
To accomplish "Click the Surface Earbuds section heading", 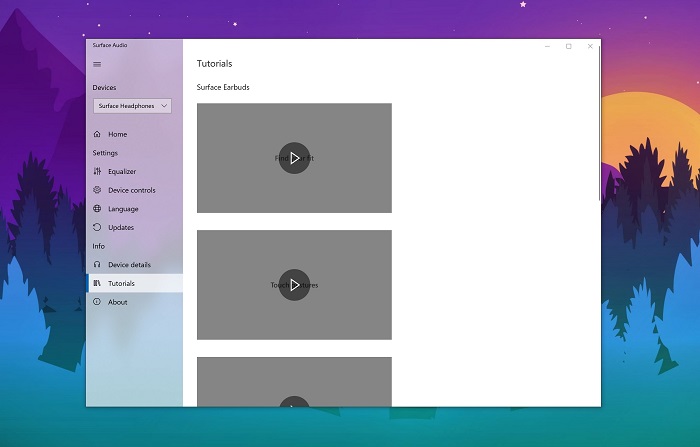I will click(223, 87).
